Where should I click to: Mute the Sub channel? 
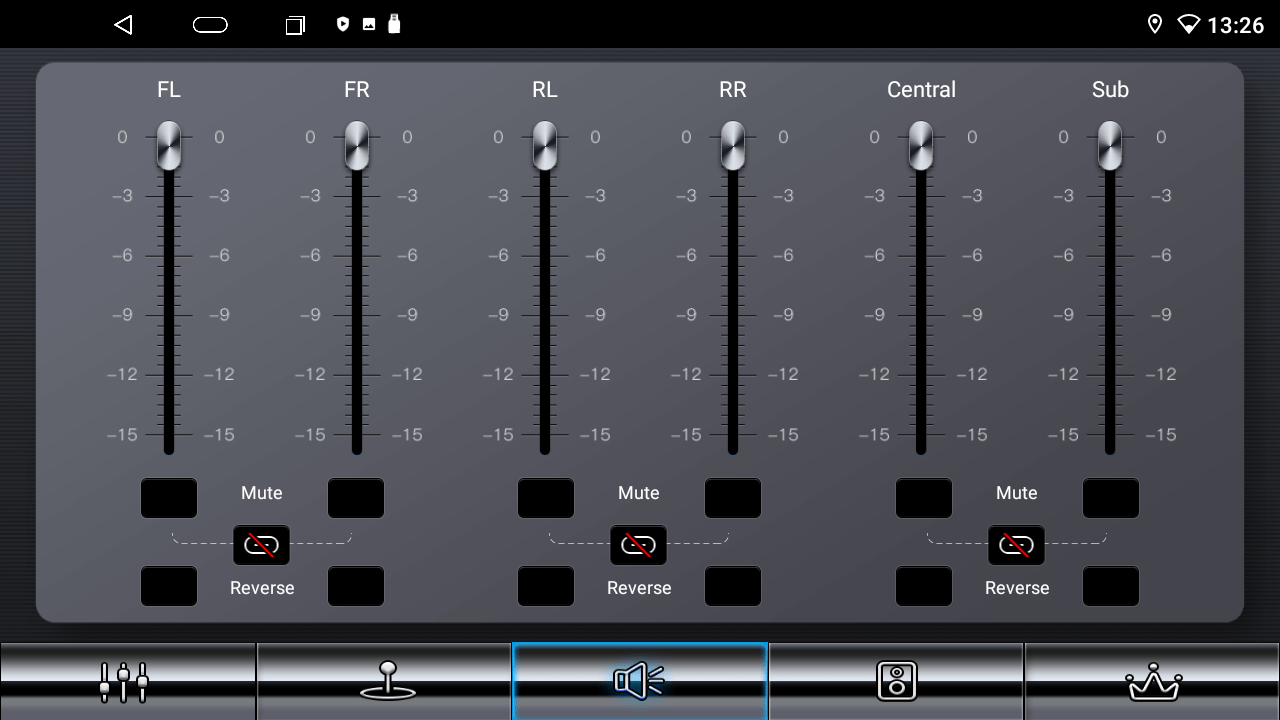click(x=1111, y=498)
